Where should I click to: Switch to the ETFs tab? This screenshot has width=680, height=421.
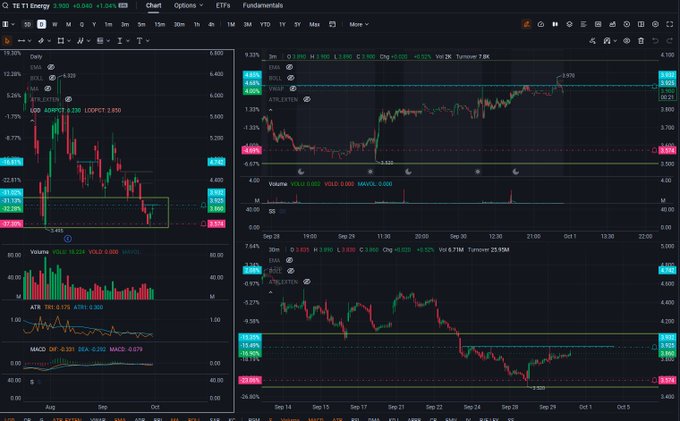(223, 6)
